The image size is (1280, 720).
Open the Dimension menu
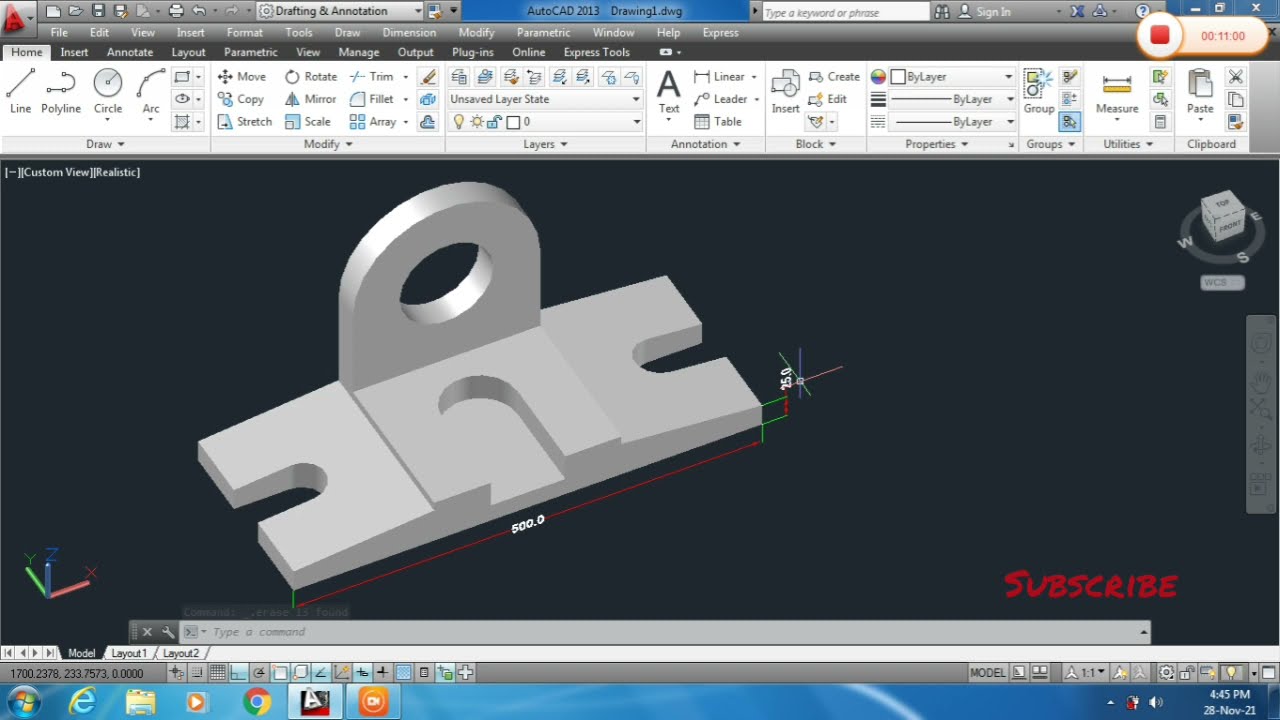coord(409,32)
